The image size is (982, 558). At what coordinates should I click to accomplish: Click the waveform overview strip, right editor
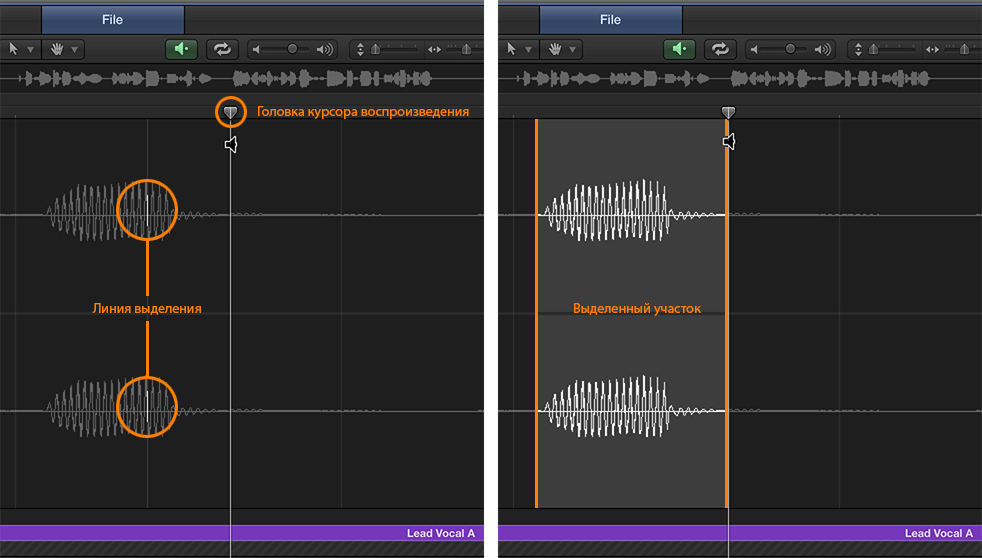[740, 78]
